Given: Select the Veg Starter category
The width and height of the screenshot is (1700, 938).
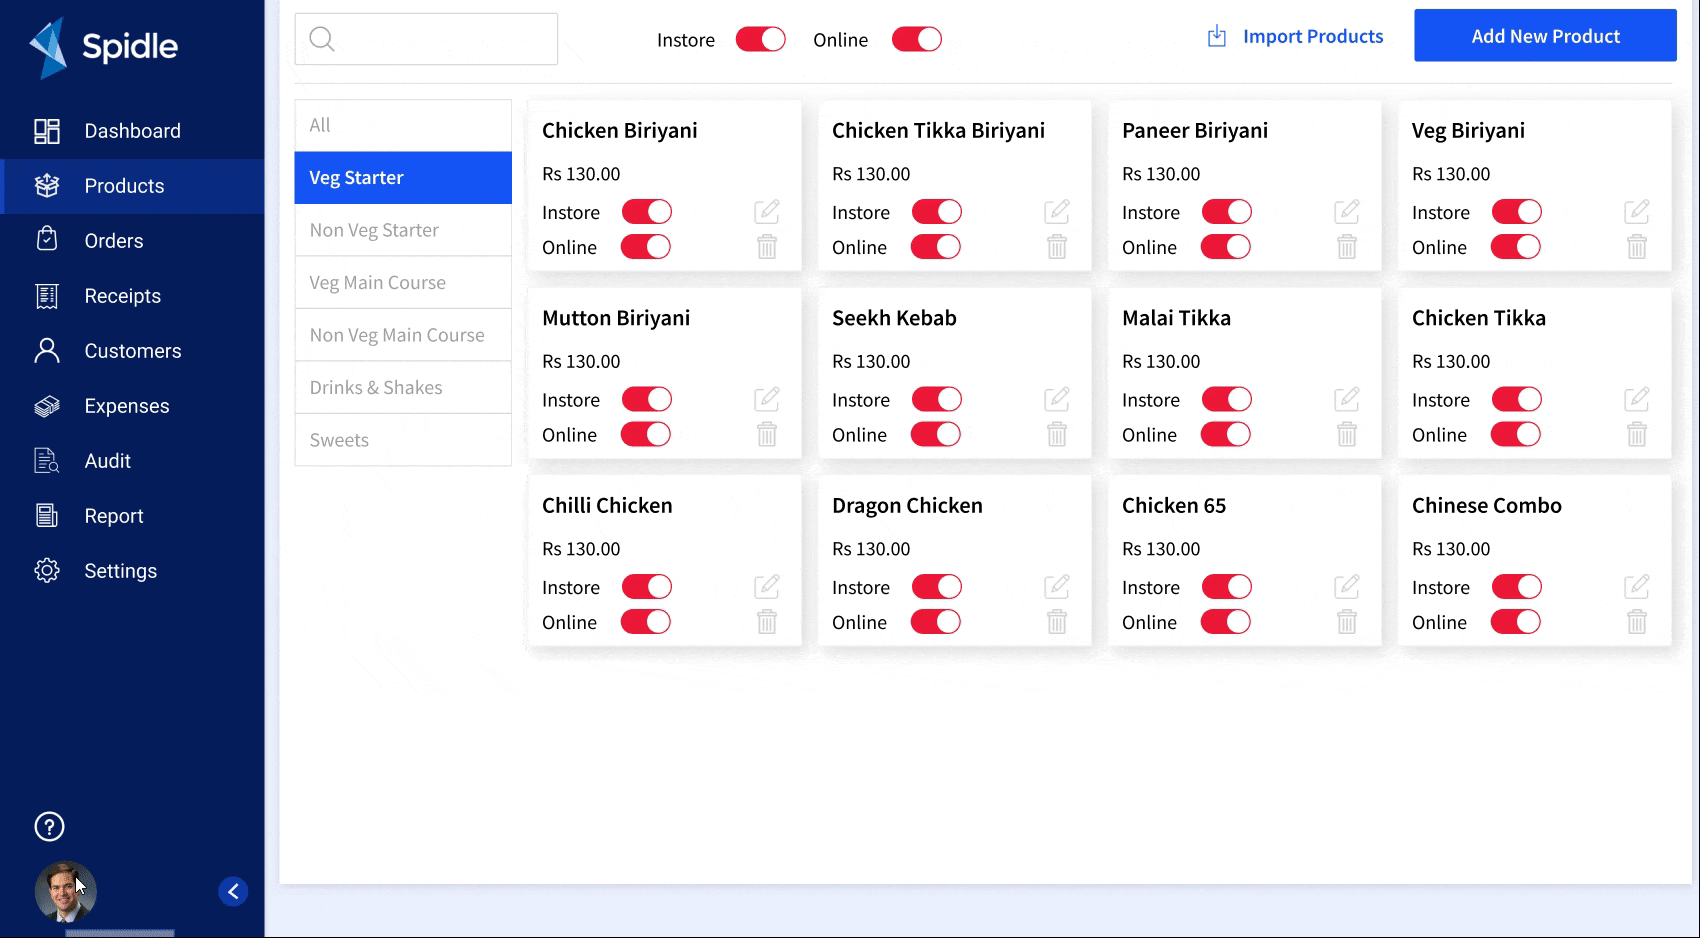Looking at the screenshot, I should point(403,178).
